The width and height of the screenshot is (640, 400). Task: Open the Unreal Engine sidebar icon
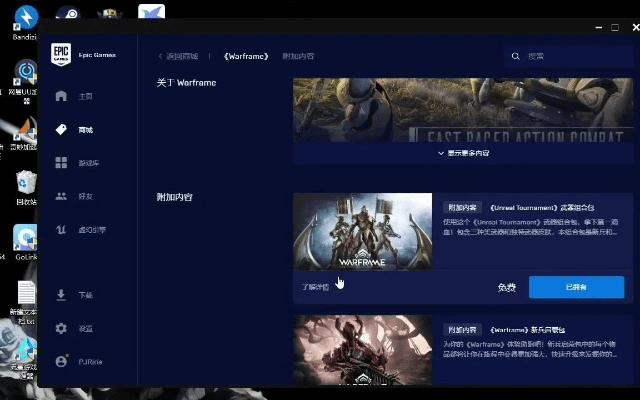[61, 229]
